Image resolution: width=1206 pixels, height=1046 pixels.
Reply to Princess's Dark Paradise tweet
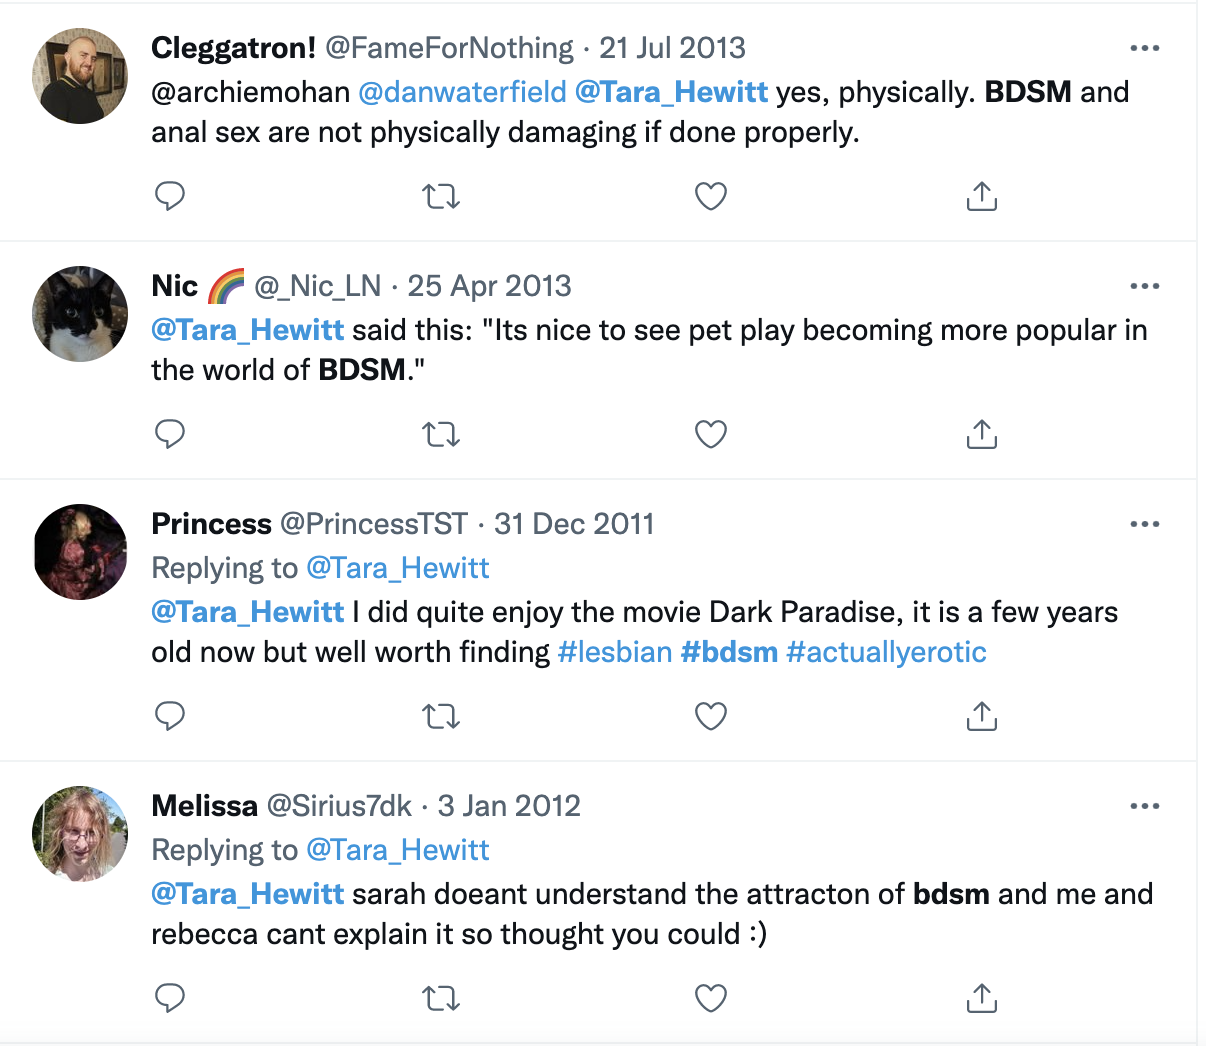(x=170, y=716)
